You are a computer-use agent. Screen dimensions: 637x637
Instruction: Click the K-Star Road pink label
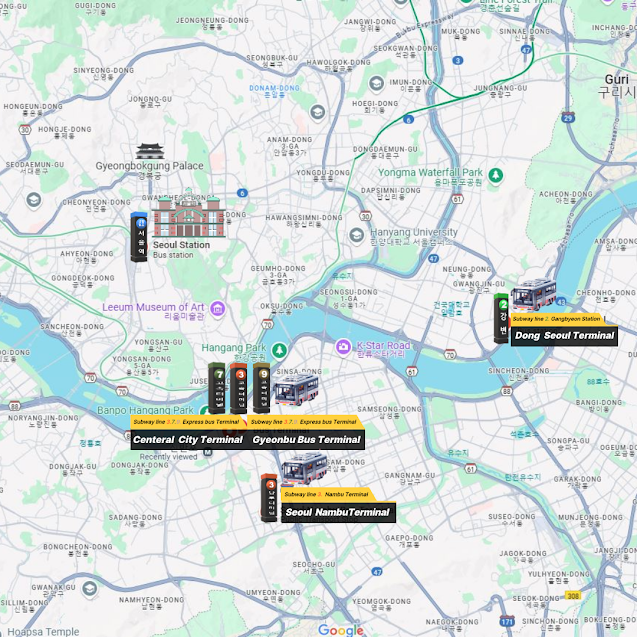(x=383, y=345)
